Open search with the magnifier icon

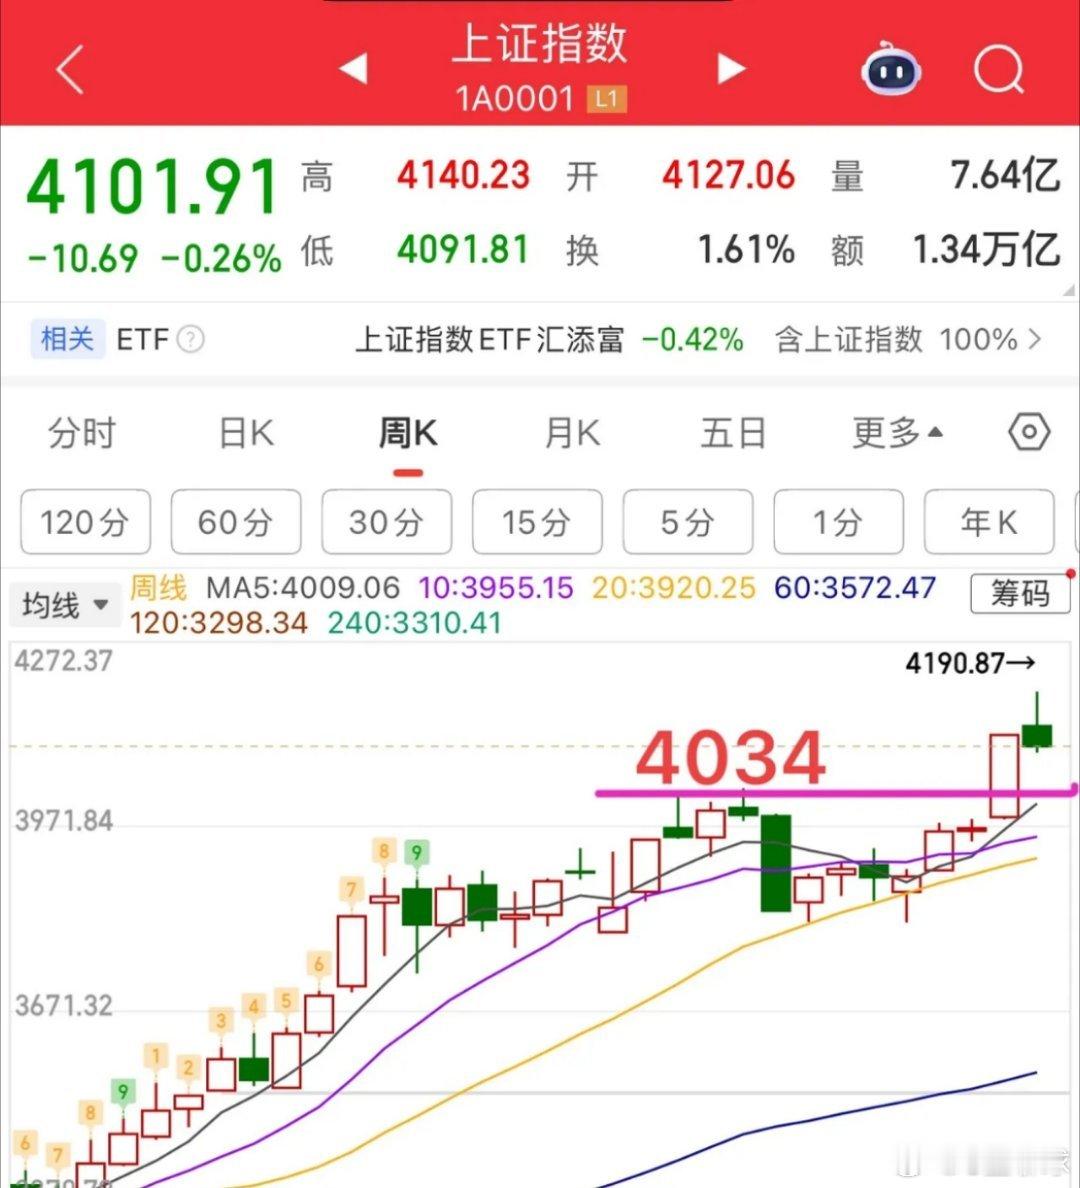[999, 69]
